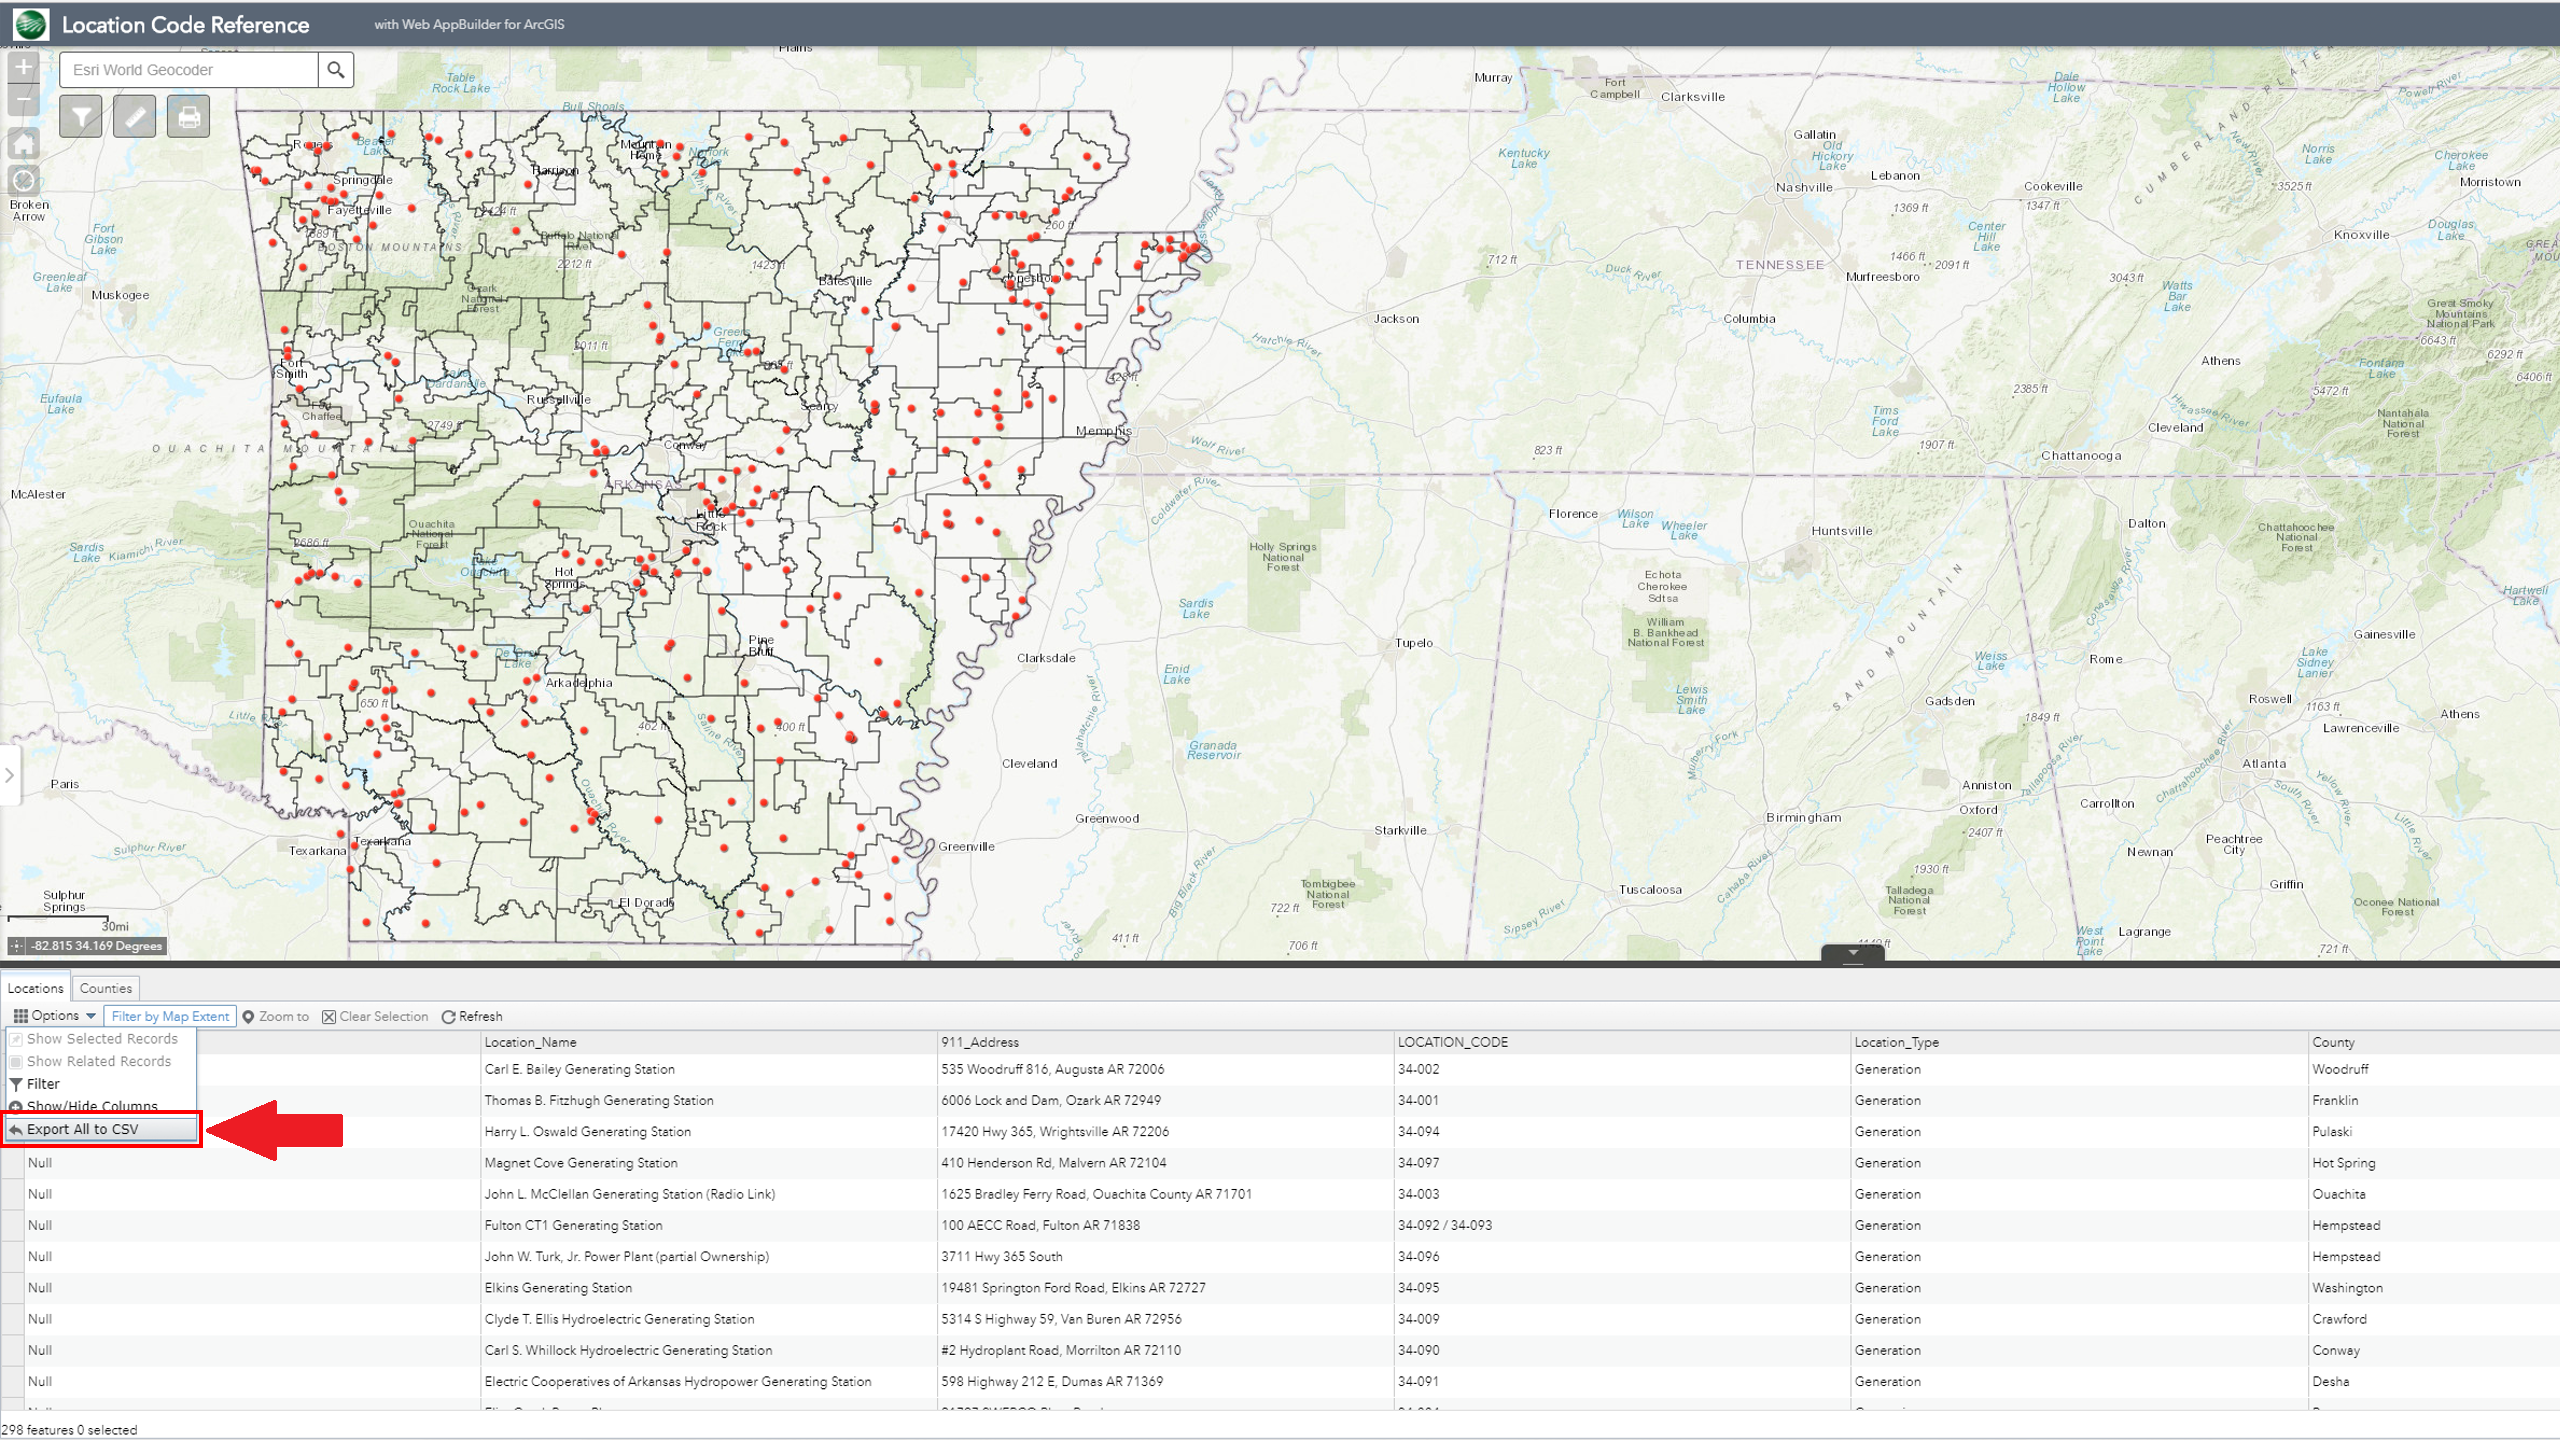Sort by LOCATION_CODE column header
This screenshot has height=1440, width=2560.
pyautogui.click(x=1622, y=1042)
